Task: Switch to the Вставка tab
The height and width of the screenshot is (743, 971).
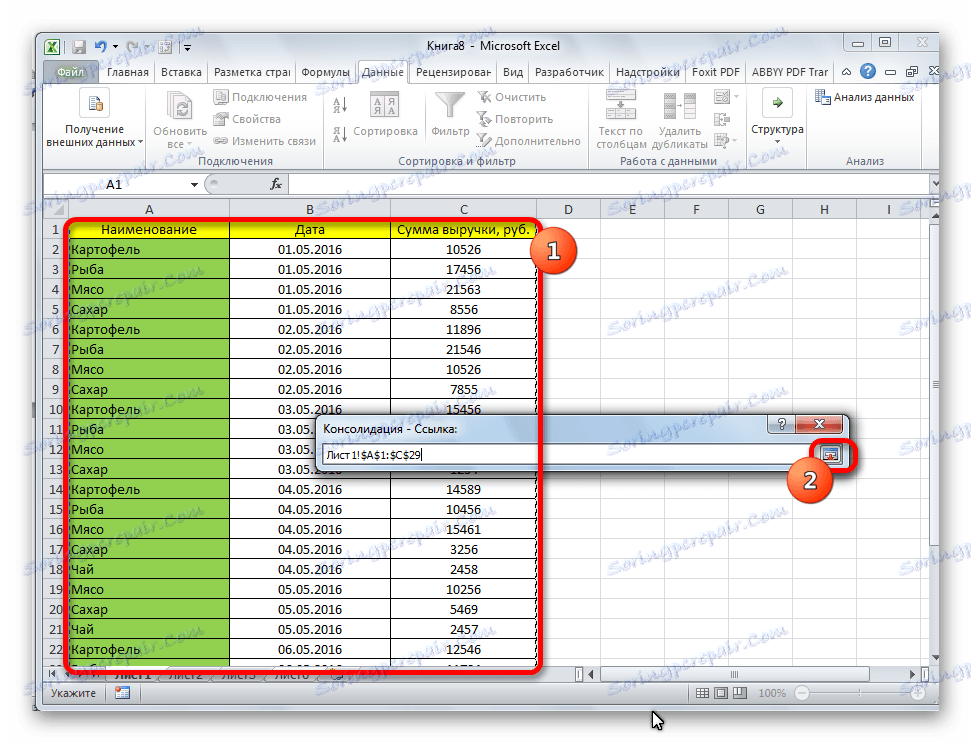Action: [181, 72]
